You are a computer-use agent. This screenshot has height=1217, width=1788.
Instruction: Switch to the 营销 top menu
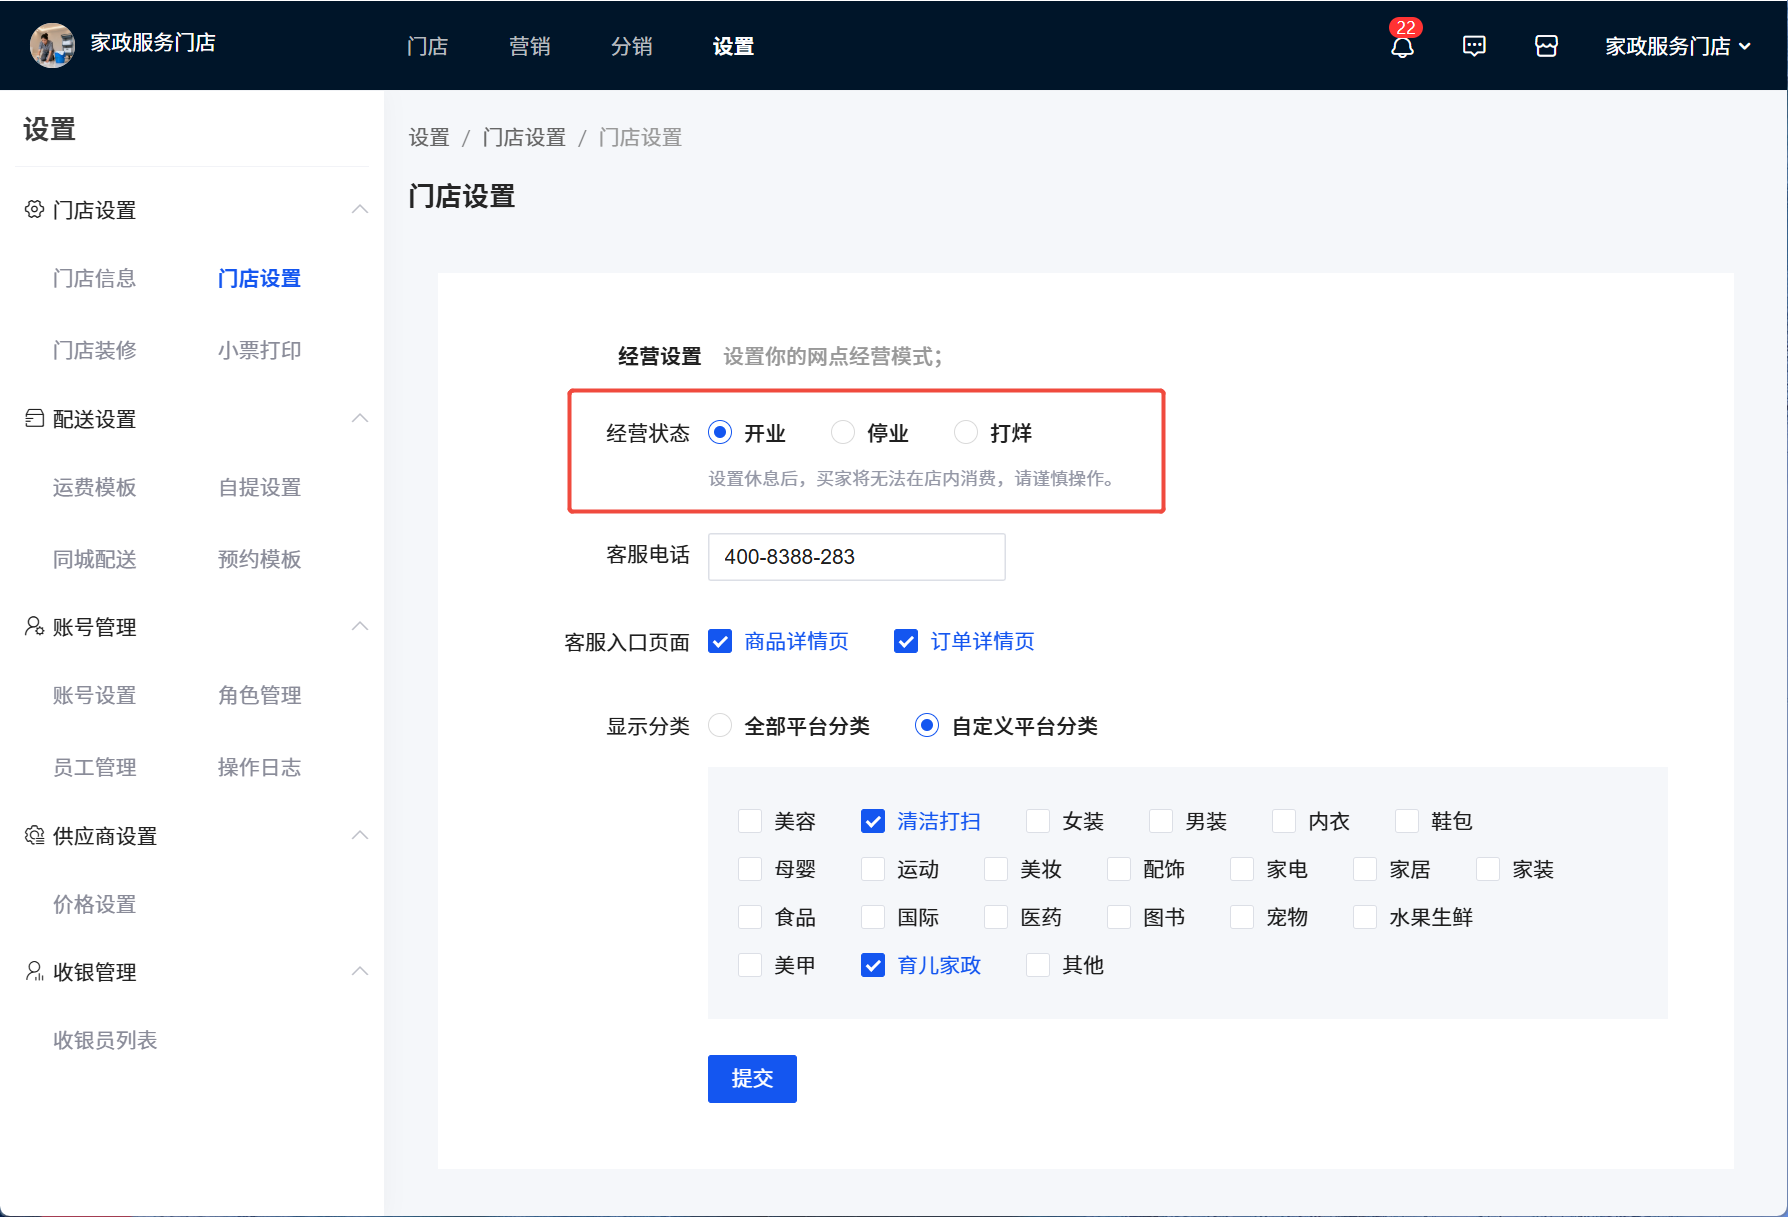click(x=529, y=46)
